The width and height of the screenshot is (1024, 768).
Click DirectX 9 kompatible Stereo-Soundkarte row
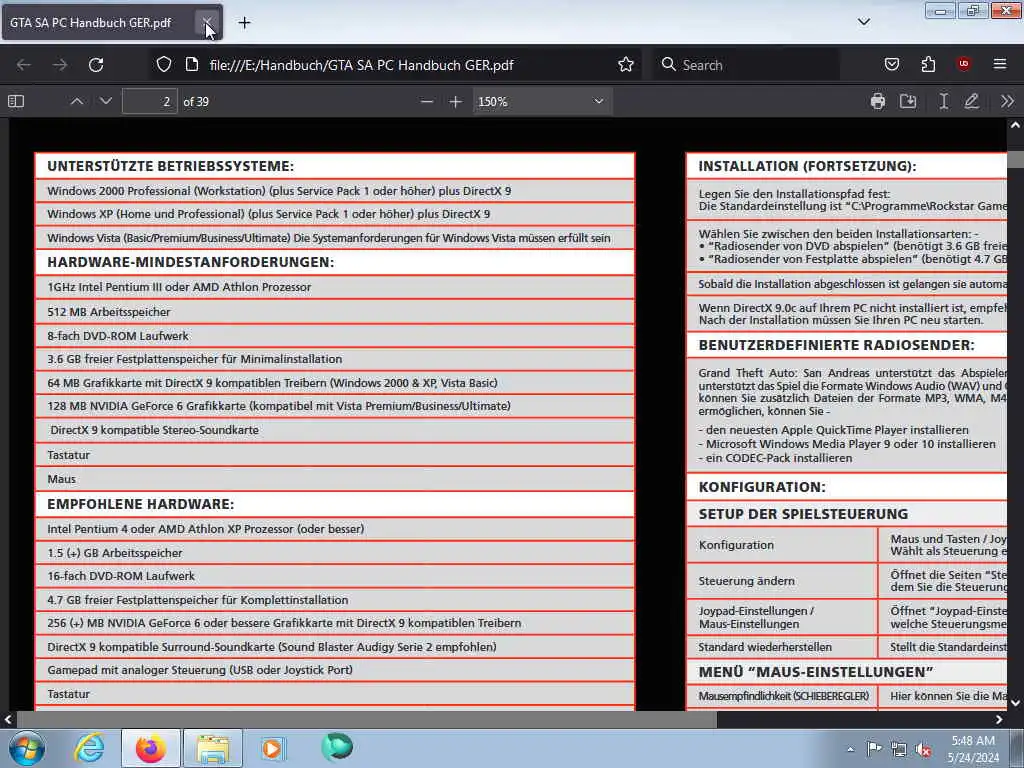coord(334,430)
